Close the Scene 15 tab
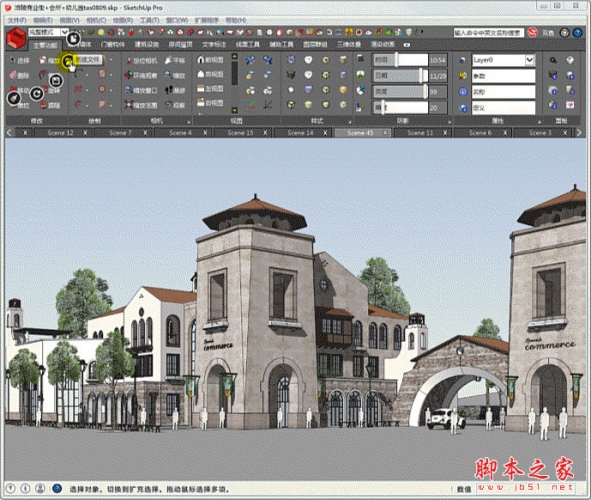The width and height of the screenshot is (591, 500). coord(265,133)
